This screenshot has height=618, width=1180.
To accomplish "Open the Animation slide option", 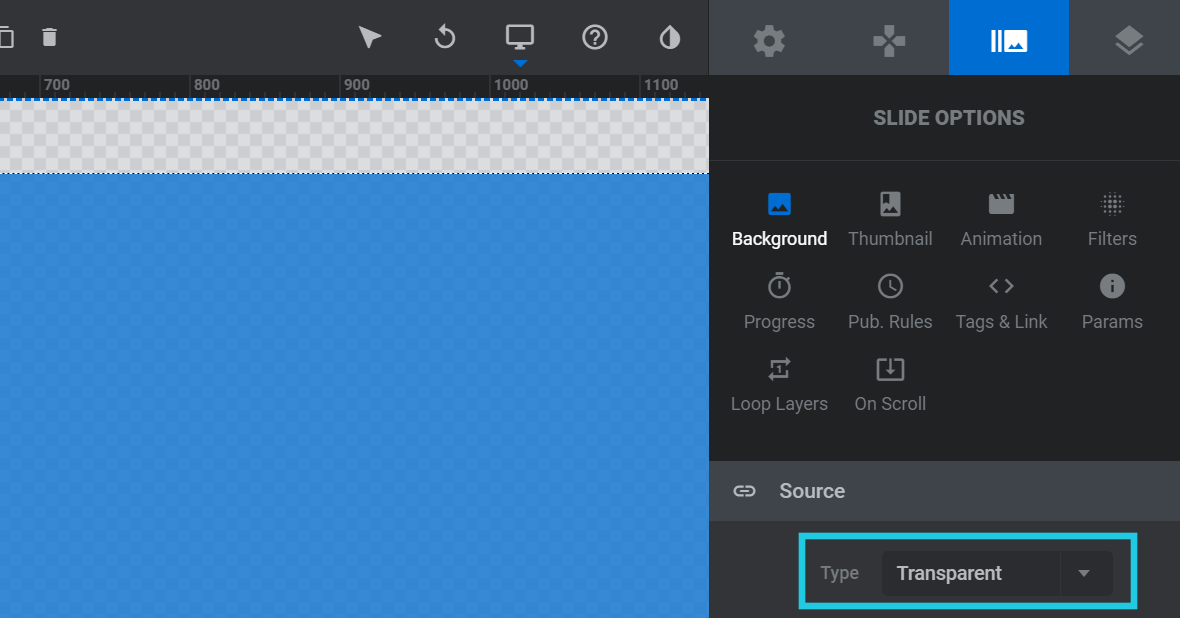I will point(1001,220).
